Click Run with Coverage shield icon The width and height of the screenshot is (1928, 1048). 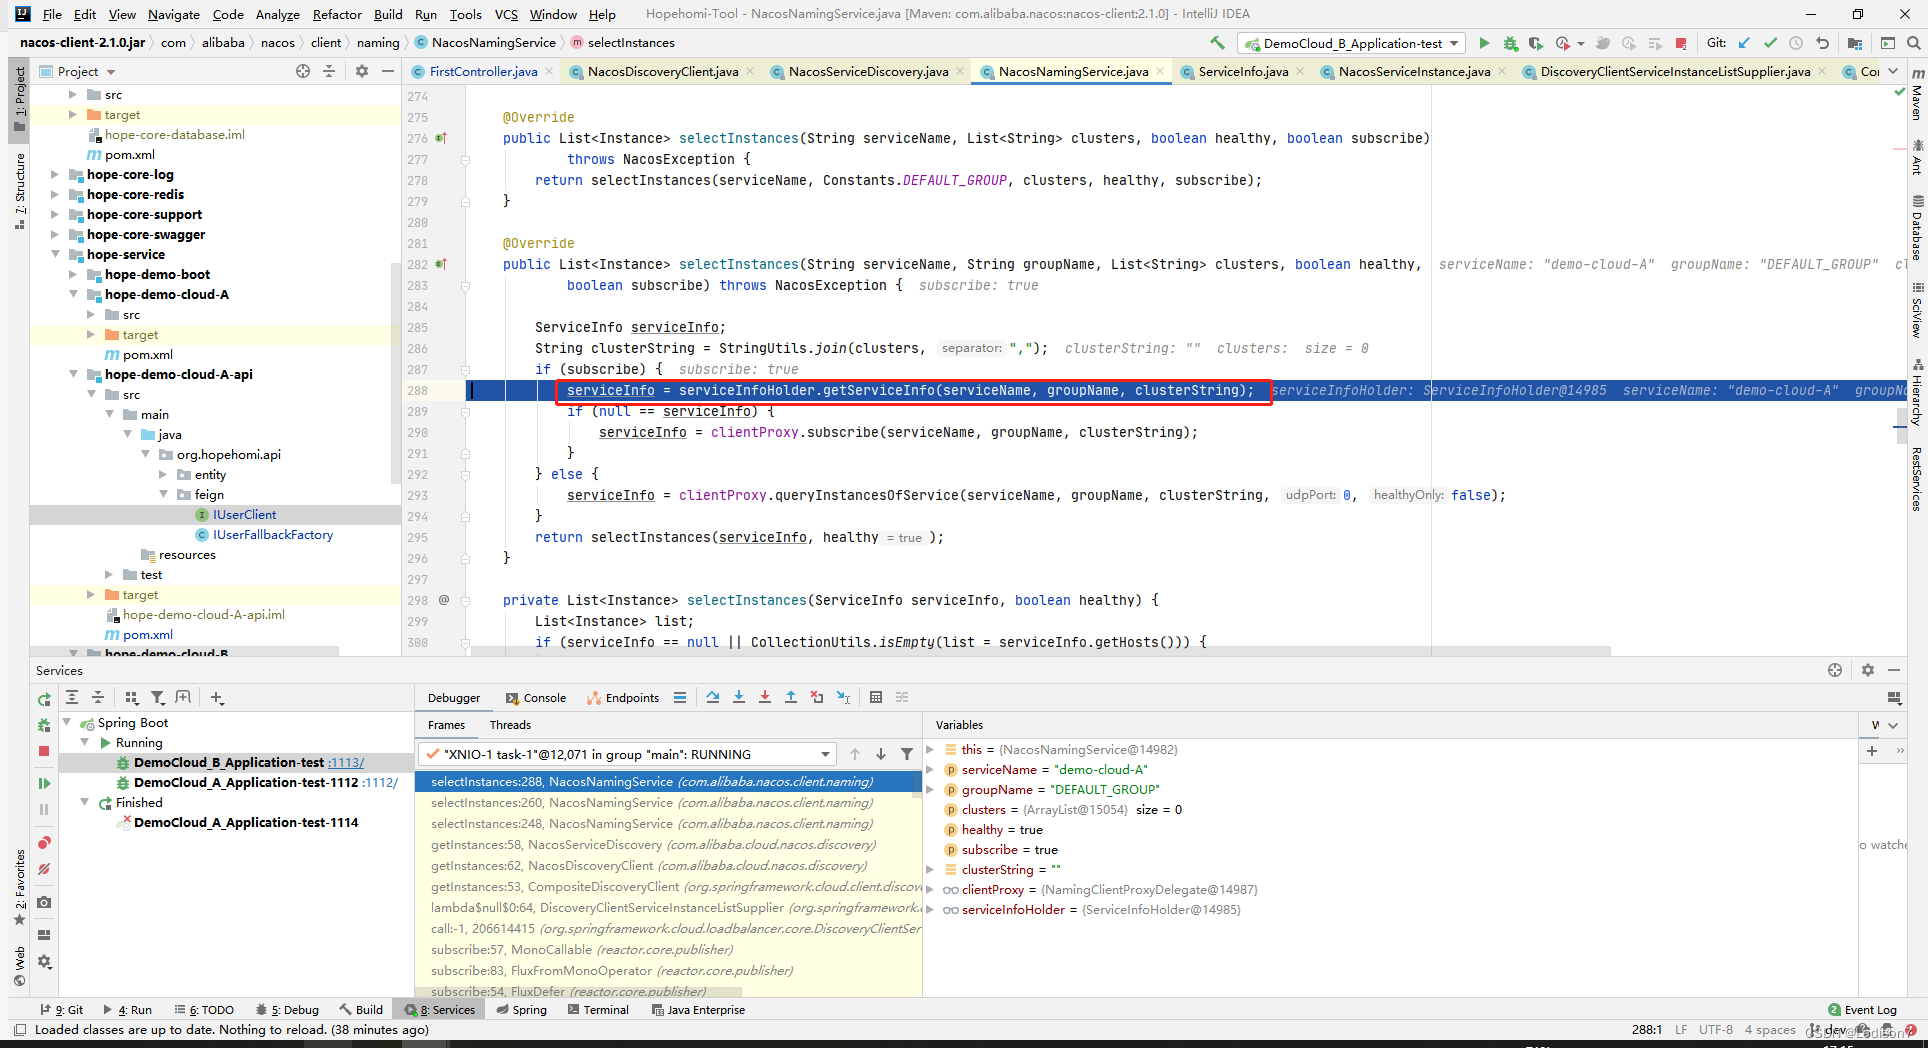tap(1535, 43)
